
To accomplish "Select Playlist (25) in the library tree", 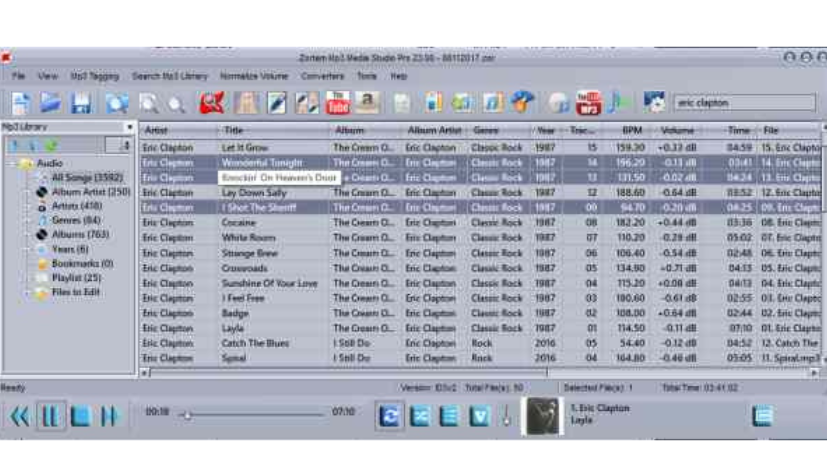I will click(75, 277).
